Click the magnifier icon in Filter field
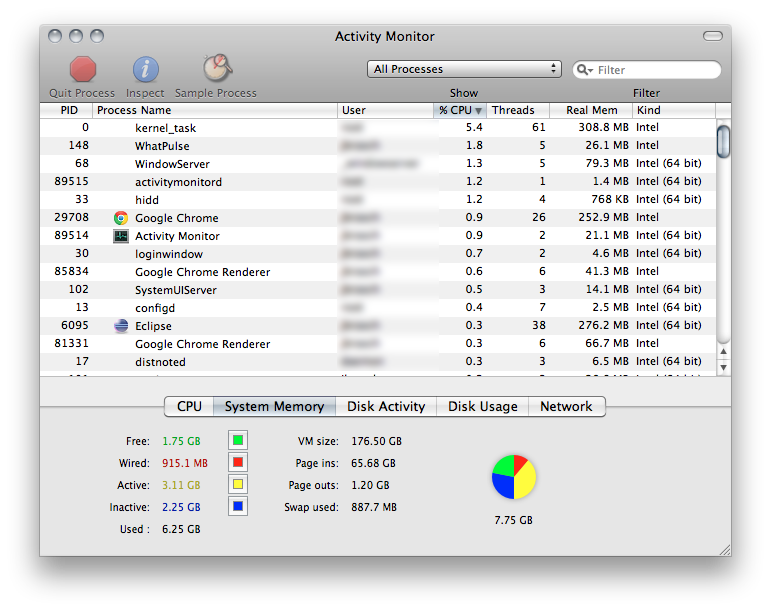771x611 pixels. [x=584, y=70]
